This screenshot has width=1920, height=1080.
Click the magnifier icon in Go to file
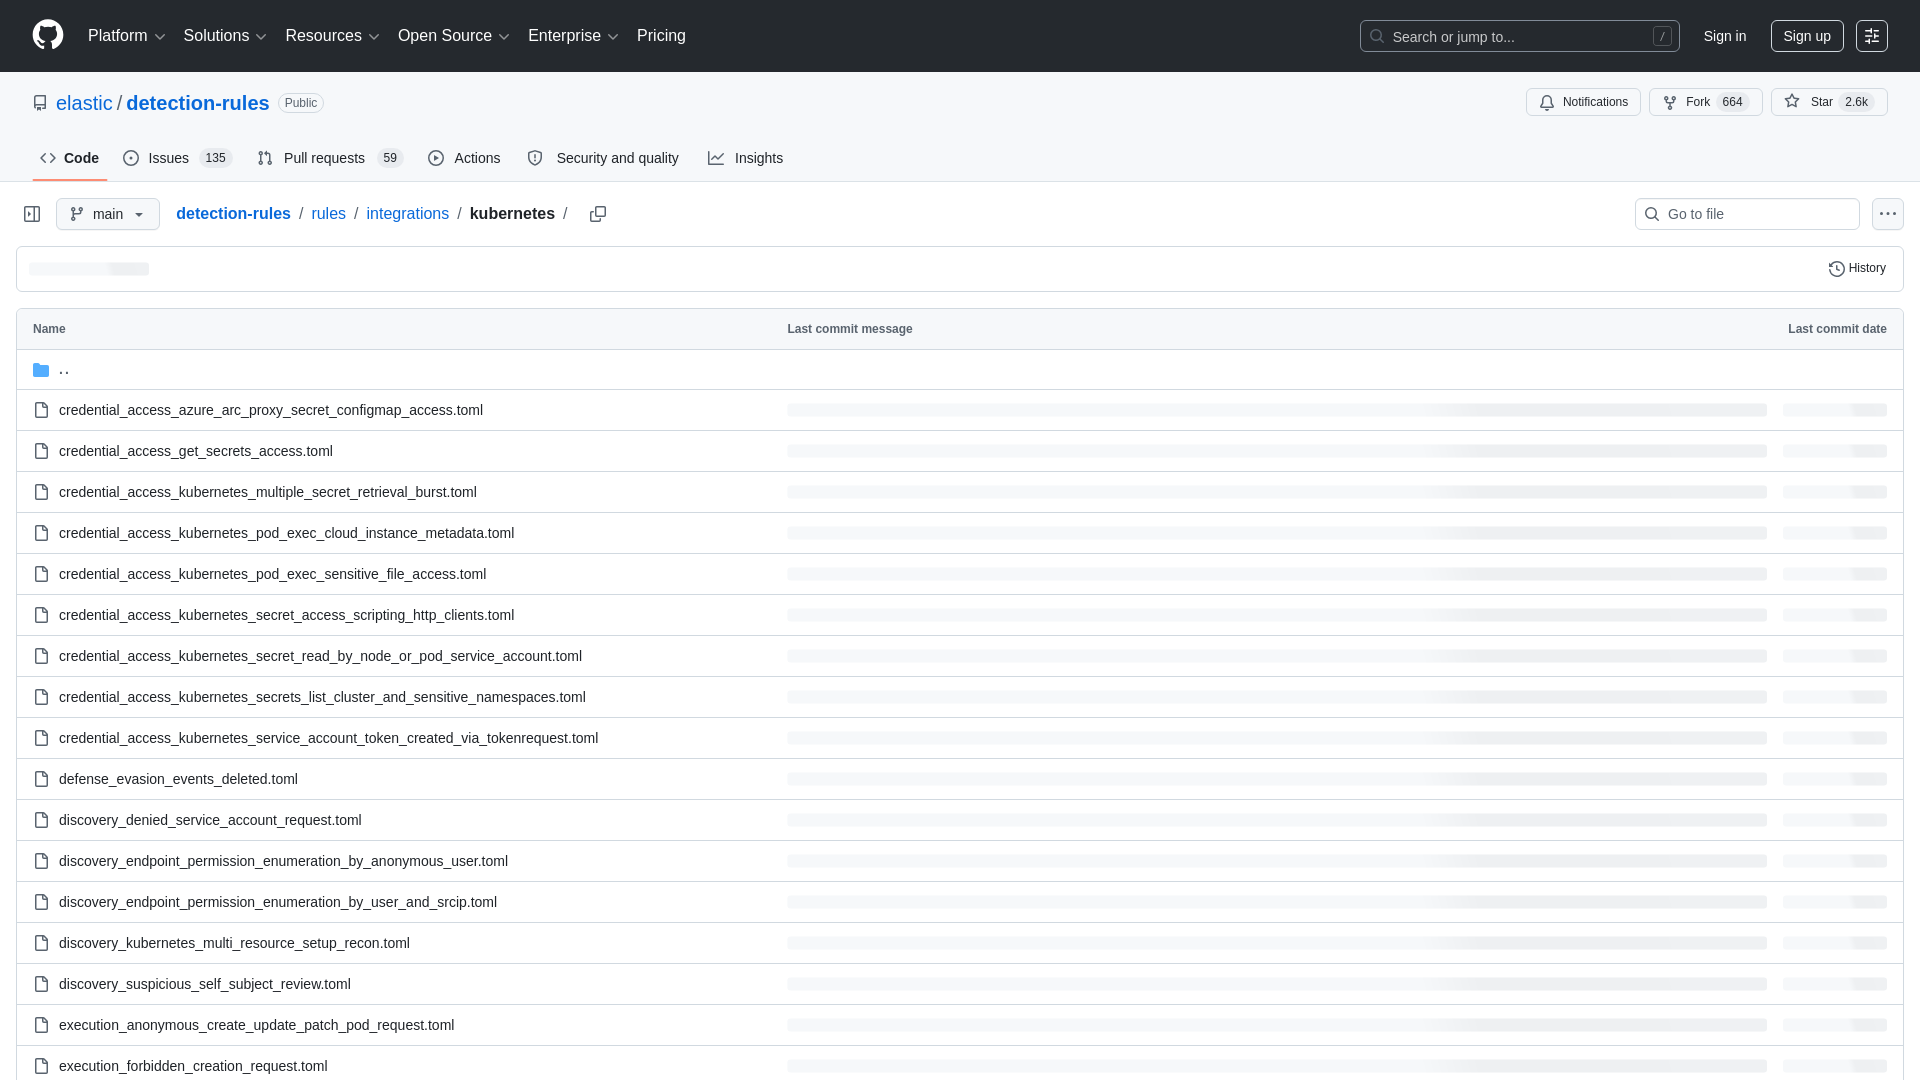1652,214
